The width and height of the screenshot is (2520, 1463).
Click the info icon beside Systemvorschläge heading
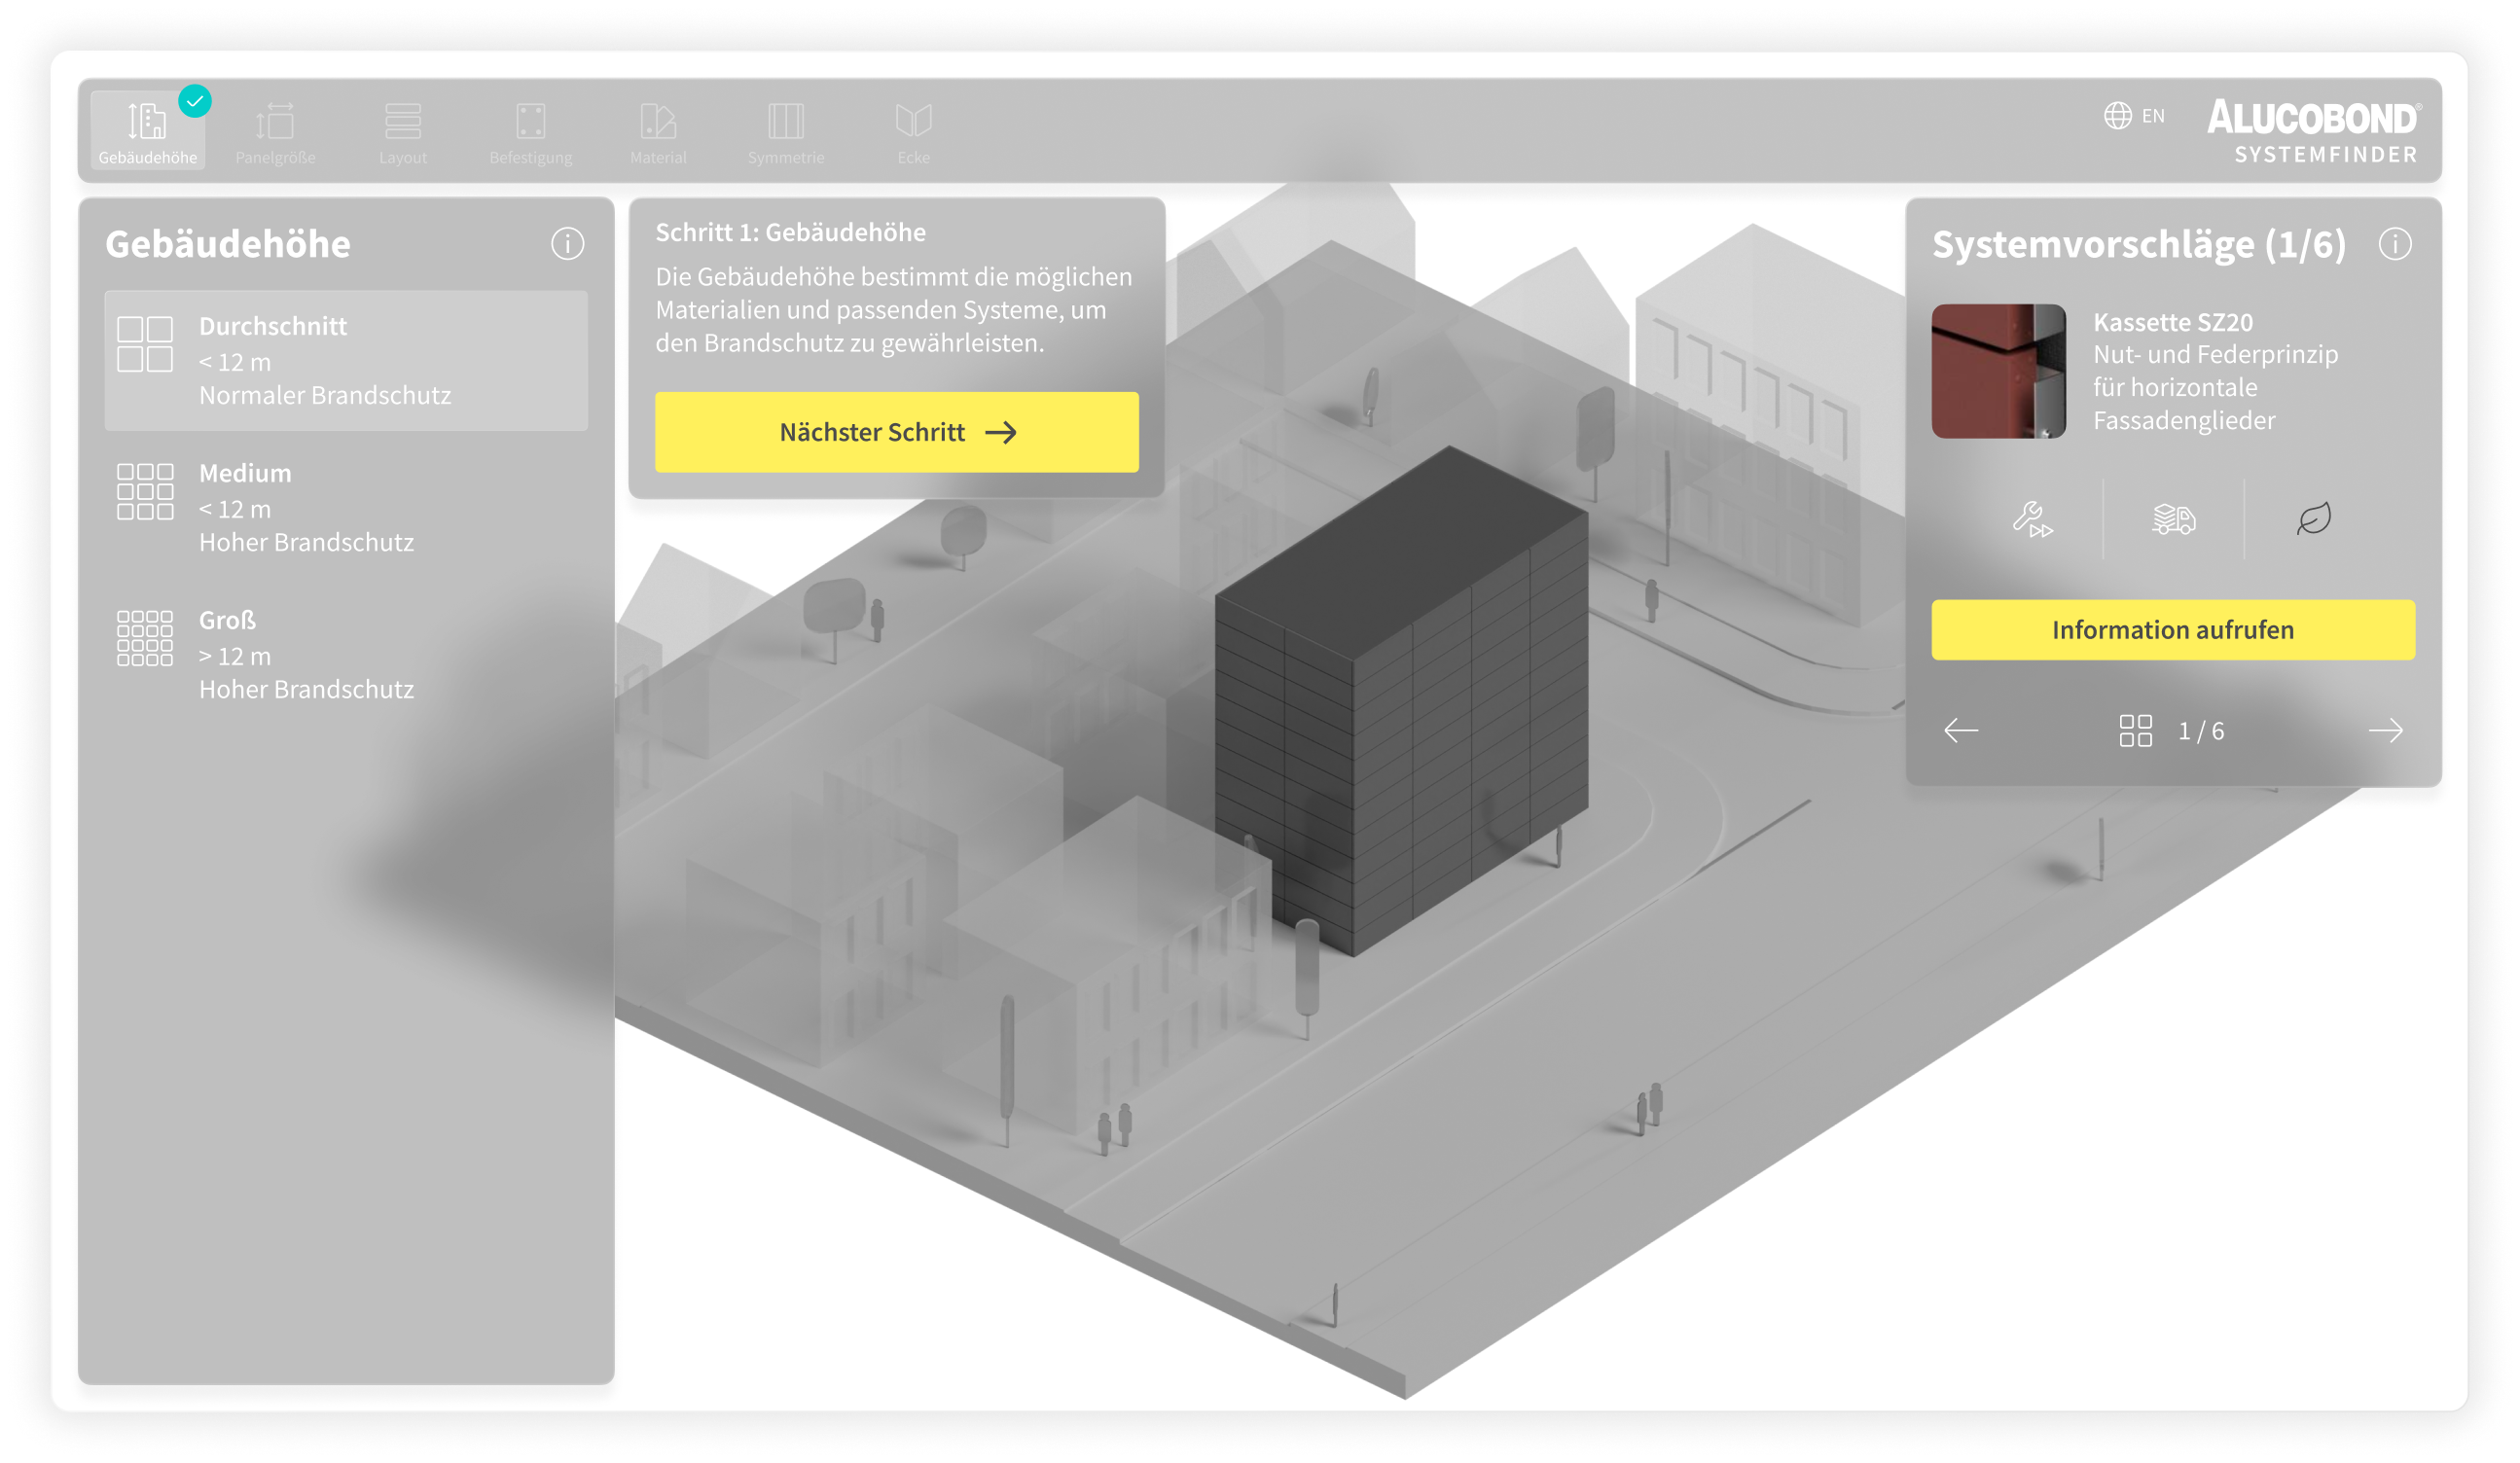click(2395, 244)
